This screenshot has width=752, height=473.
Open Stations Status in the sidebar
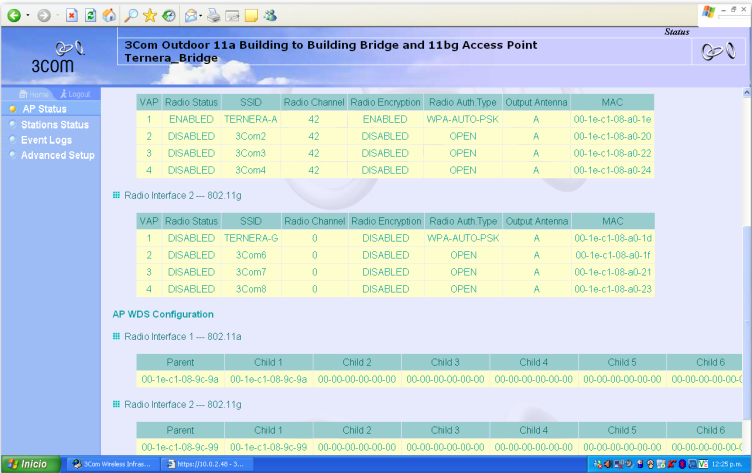(x=54, y=125)
